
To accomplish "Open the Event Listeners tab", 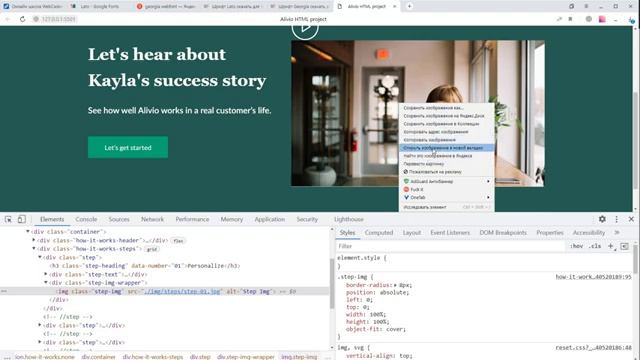I will (x=450, y=232).
